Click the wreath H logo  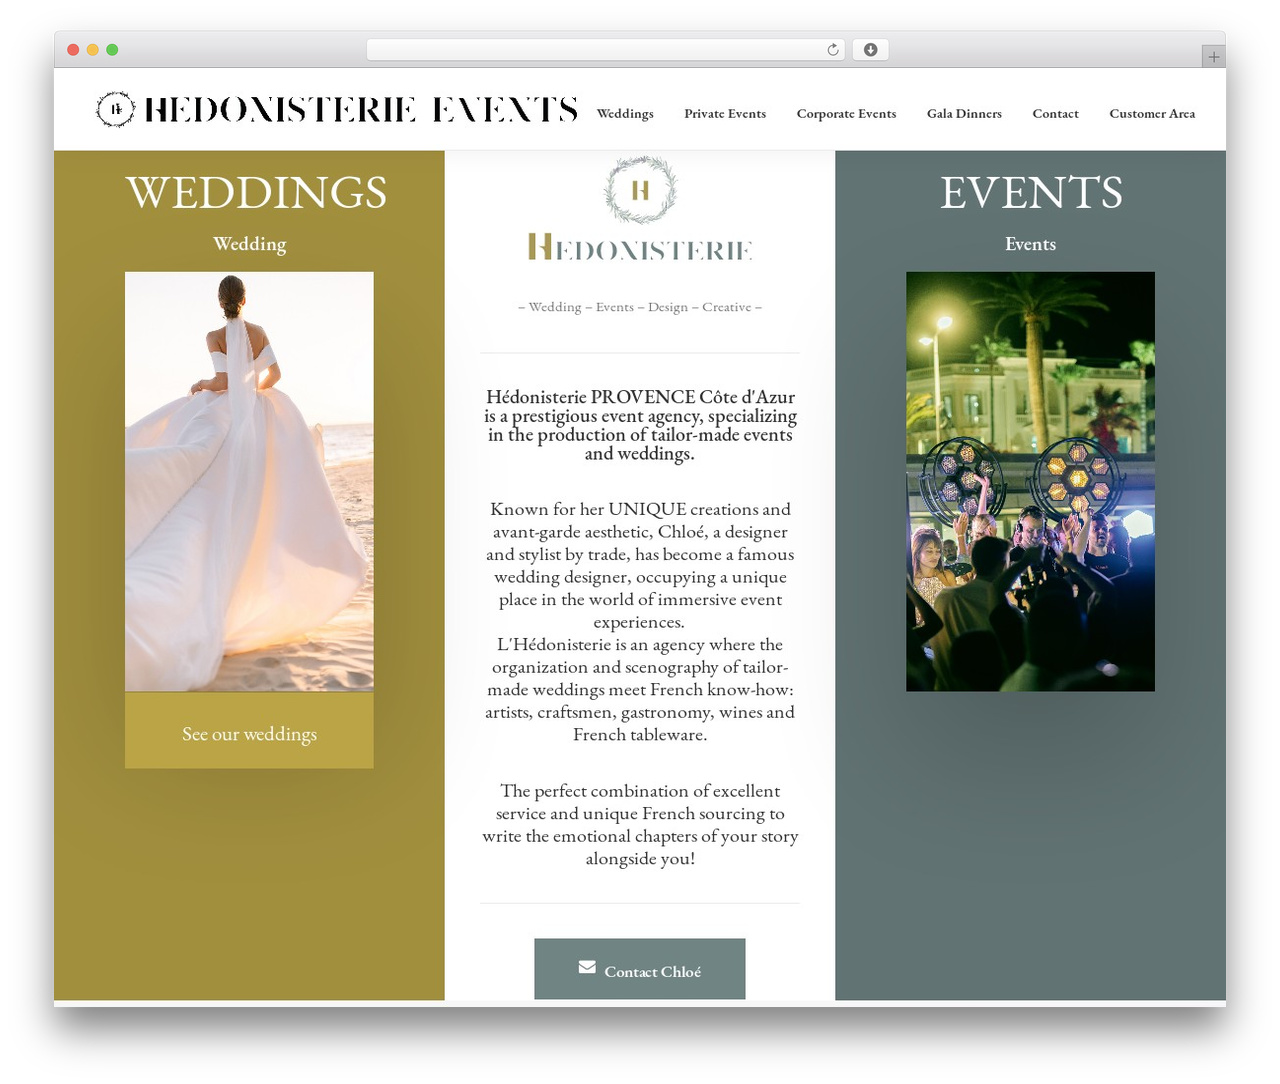coord(640,189)
